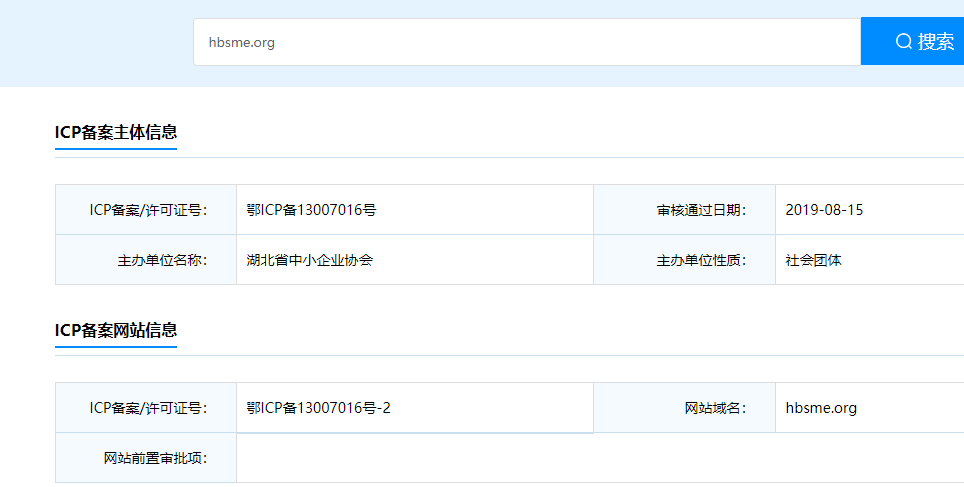Click license number 鄂ICP备13007016号
Image resolution: width=964 pixels, height=487 pixels.
pos(311,210)
